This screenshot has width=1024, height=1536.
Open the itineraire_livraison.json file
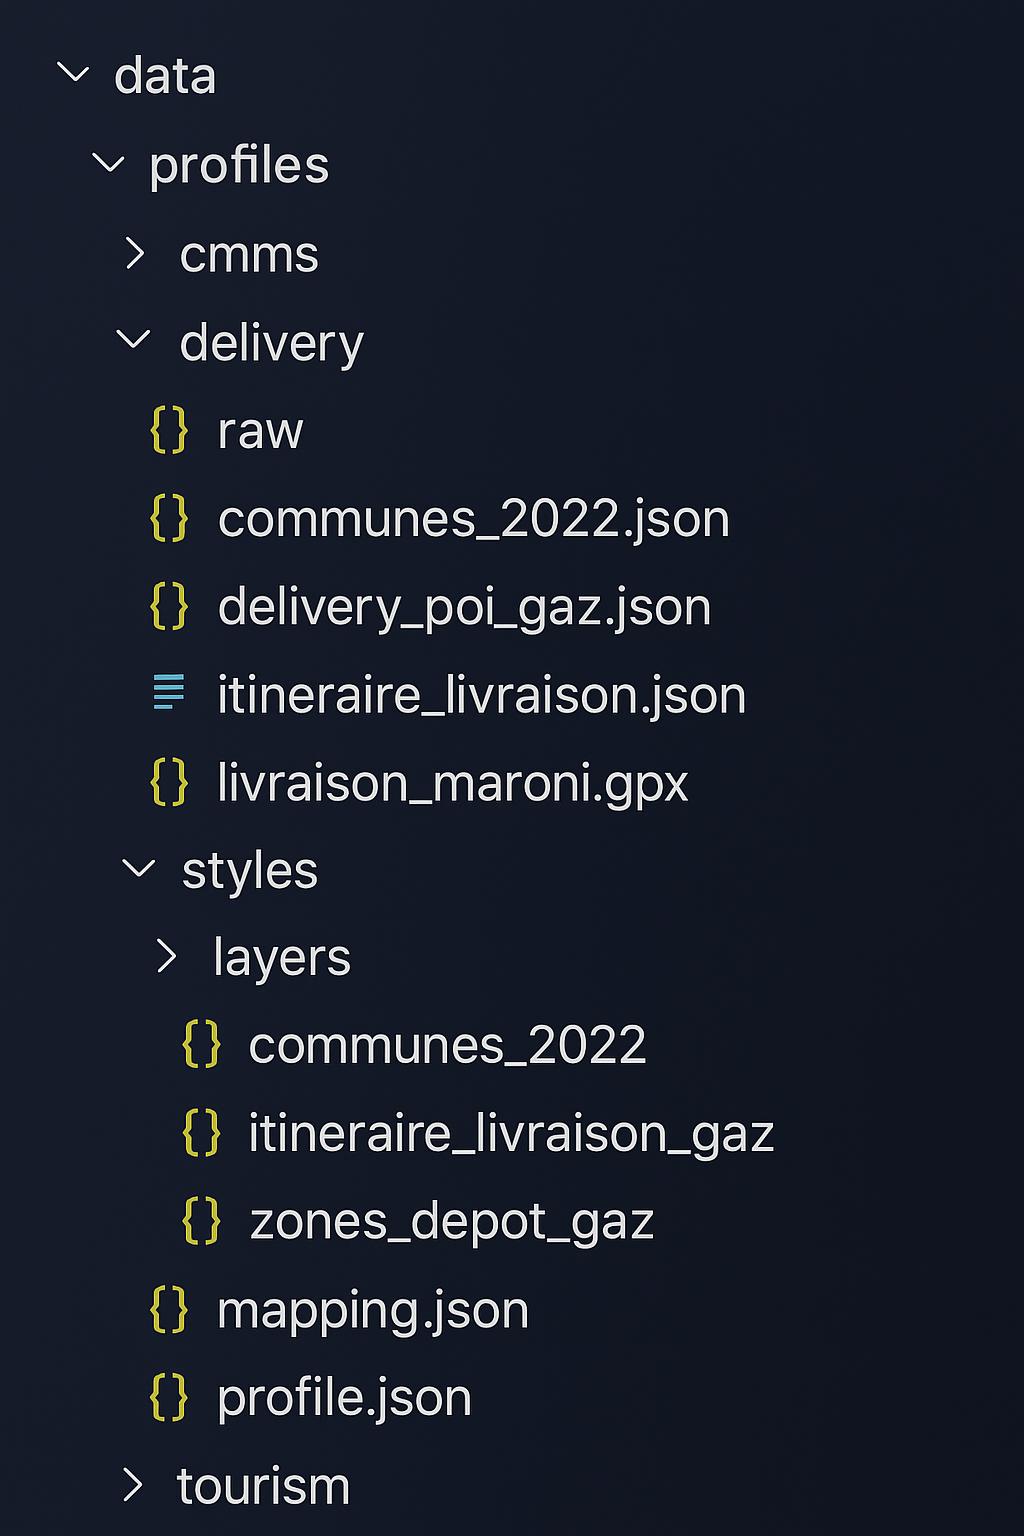481,695
